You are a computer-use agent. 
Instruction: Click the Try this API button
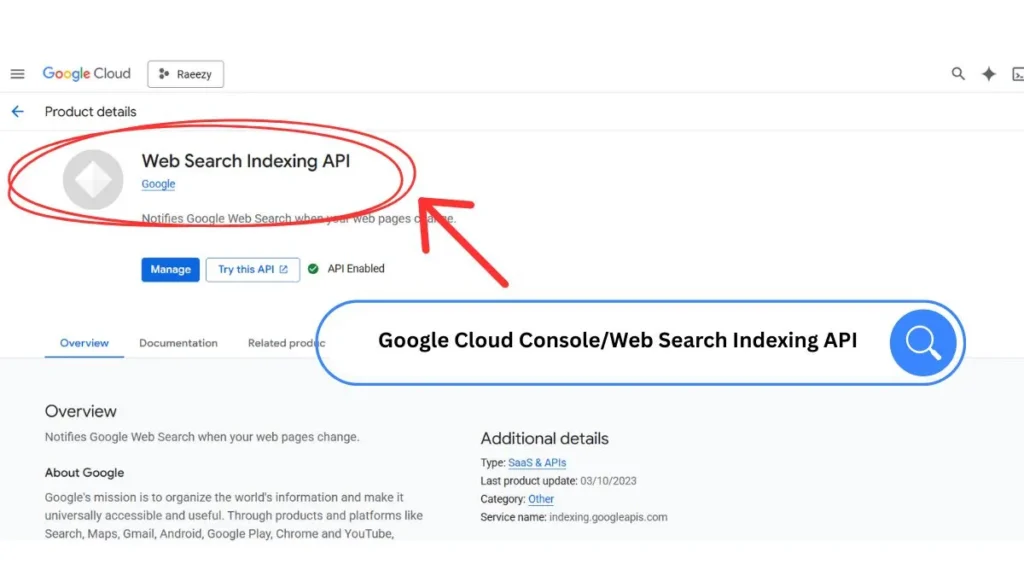253,270
